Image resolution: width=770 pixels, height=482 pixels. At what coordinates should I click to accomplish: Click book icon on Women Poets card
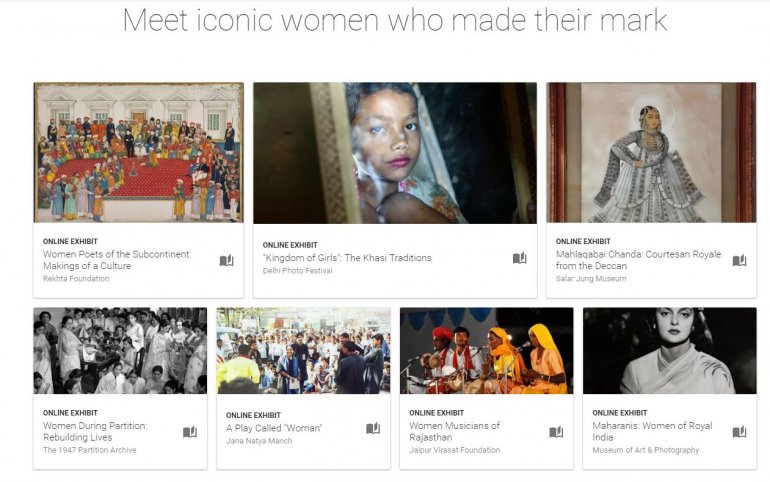226,261
